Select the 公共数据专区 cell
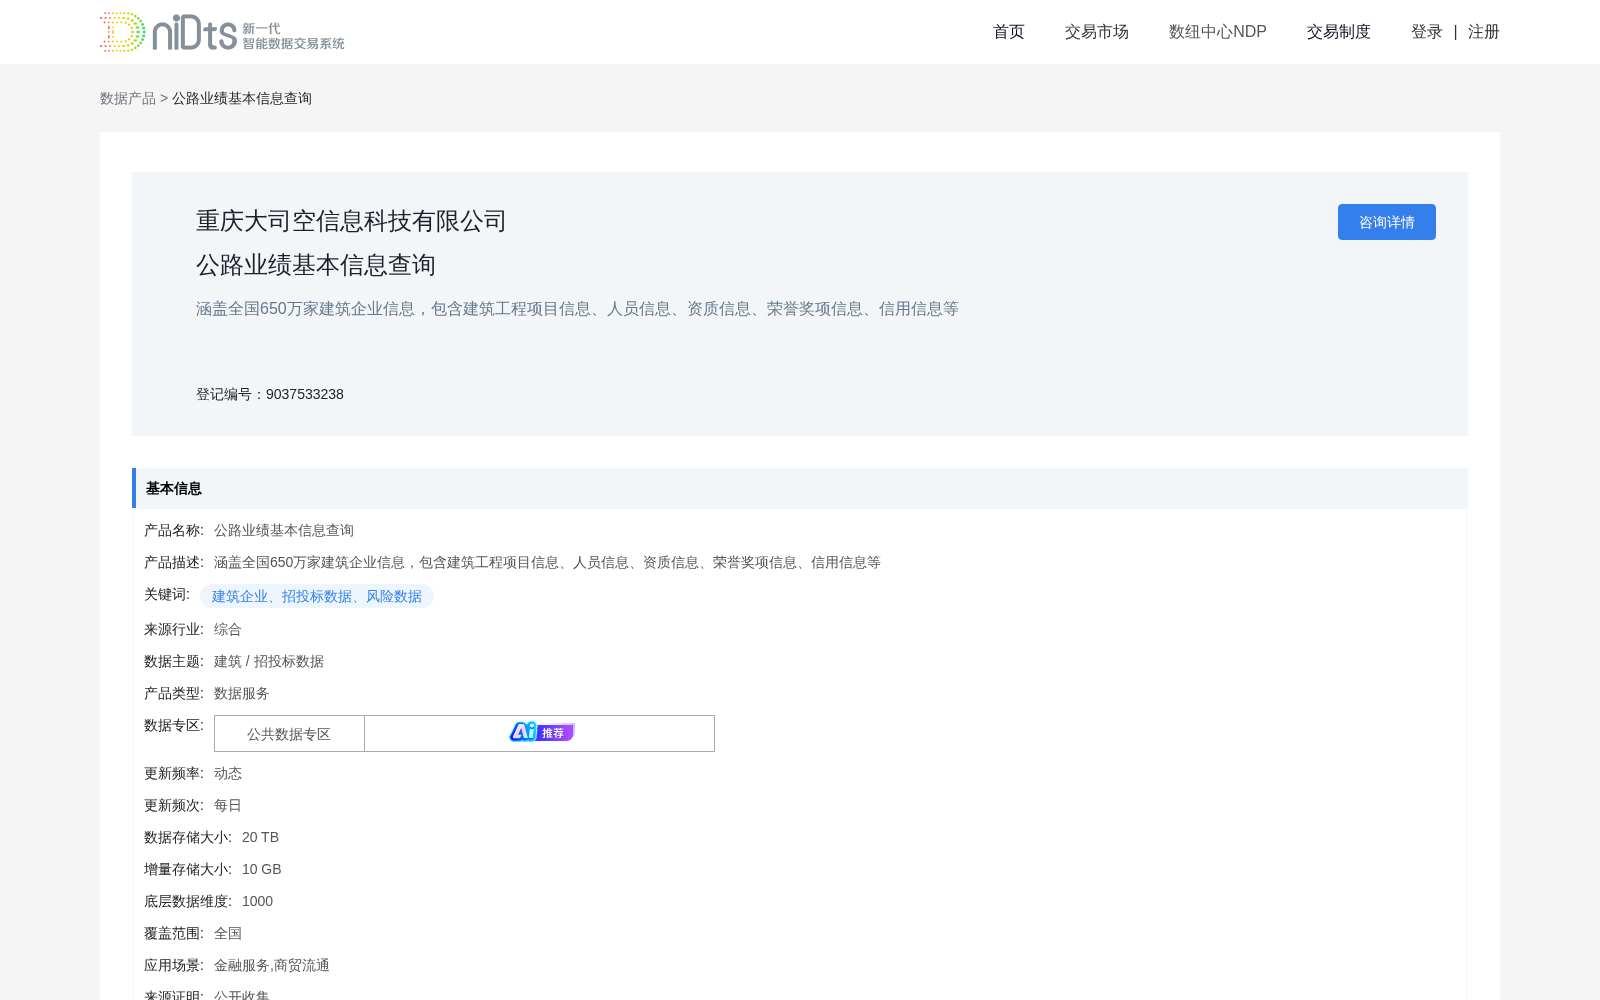This screenshot has width=1600, height=1000. click(289, 734)
